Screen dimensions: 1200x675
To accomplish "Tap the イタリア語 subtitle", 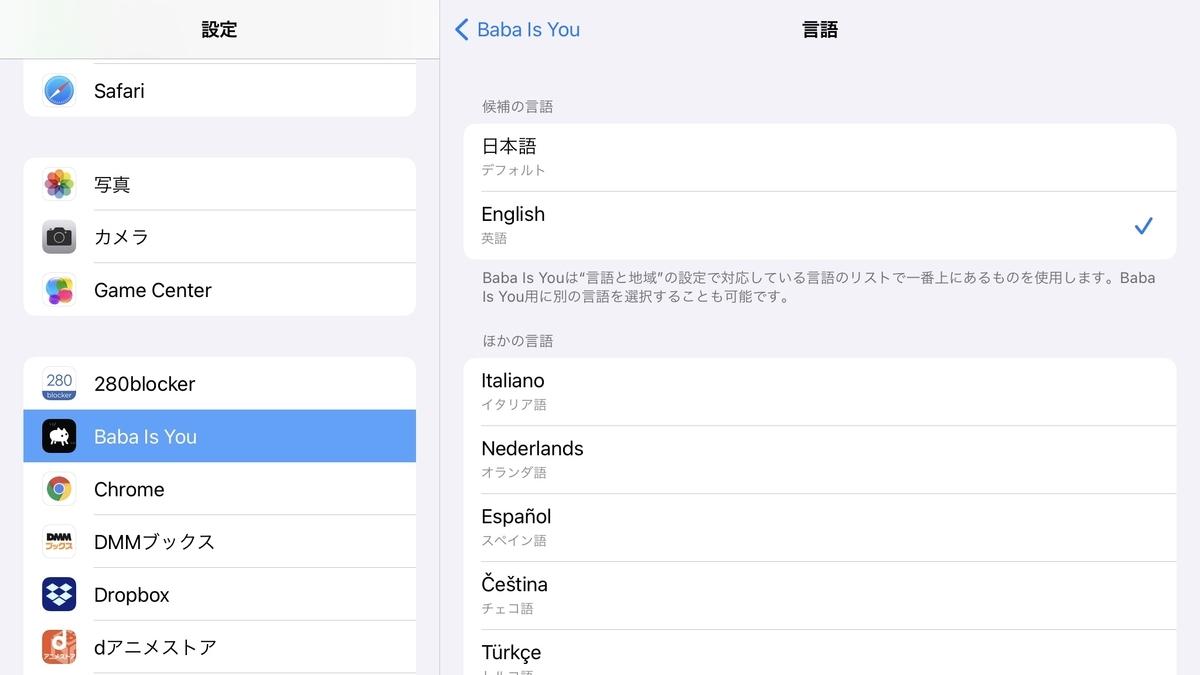I will tap(514, 405).
